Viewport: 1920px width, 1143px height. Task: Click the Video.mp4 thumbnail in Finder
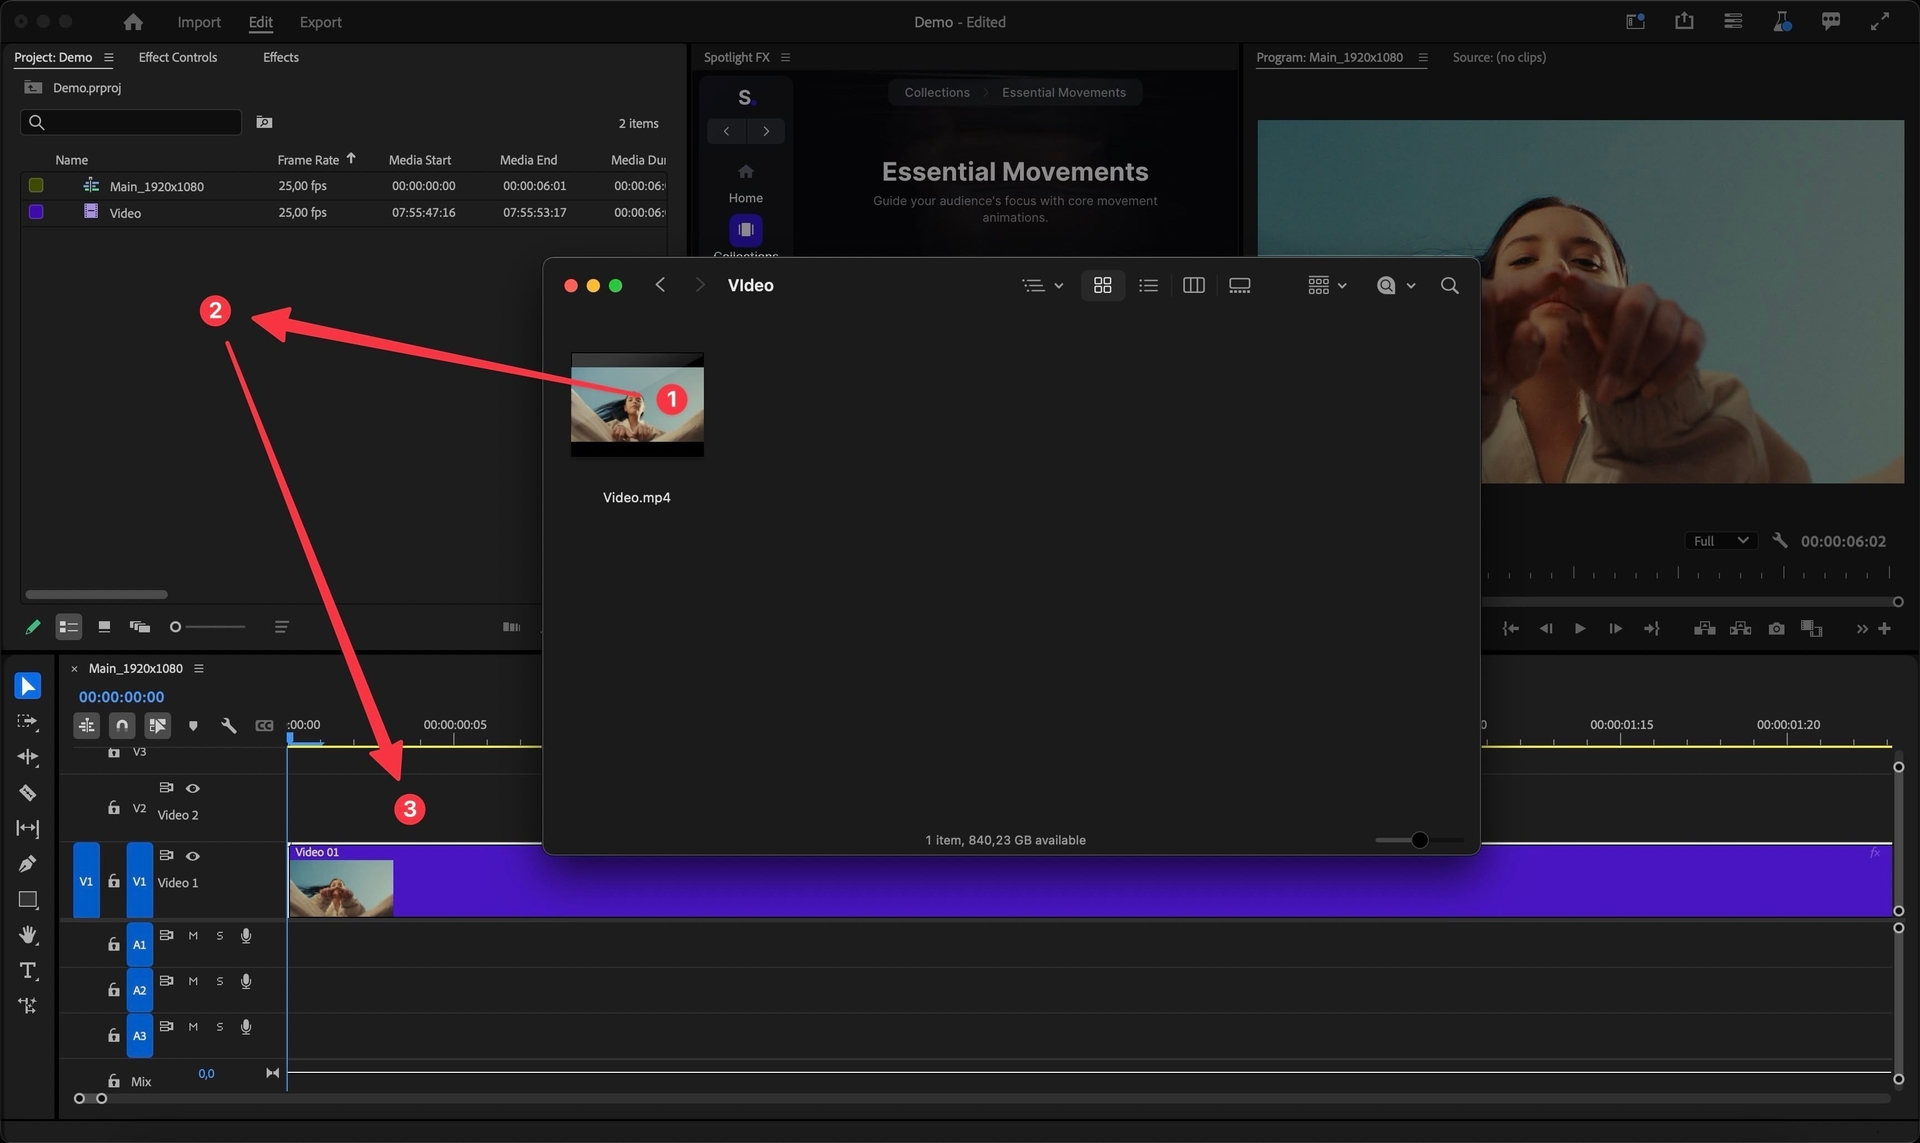(637, 405)
